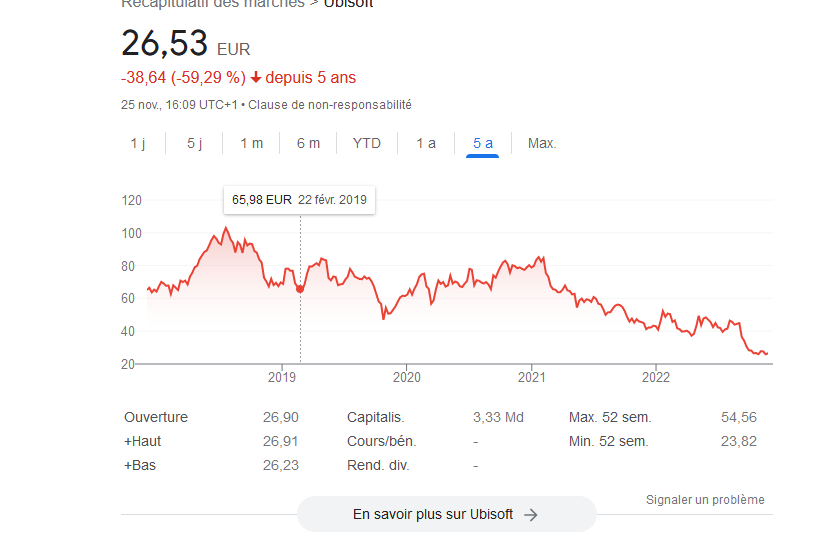Open the YTD chart view

[367, 143]
